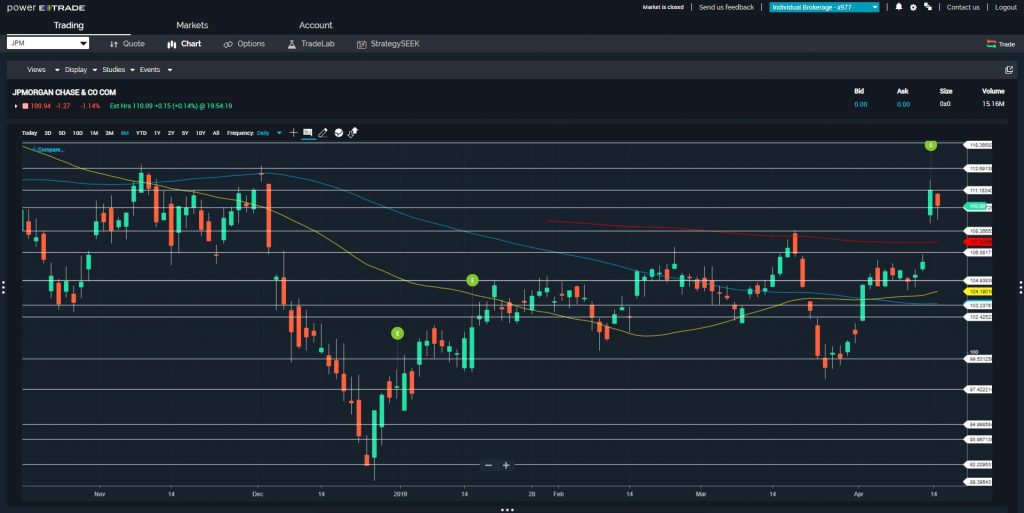Click JPMORGAN CHASE & CO COM title
1024x513 pixels.
pos(64,92)
